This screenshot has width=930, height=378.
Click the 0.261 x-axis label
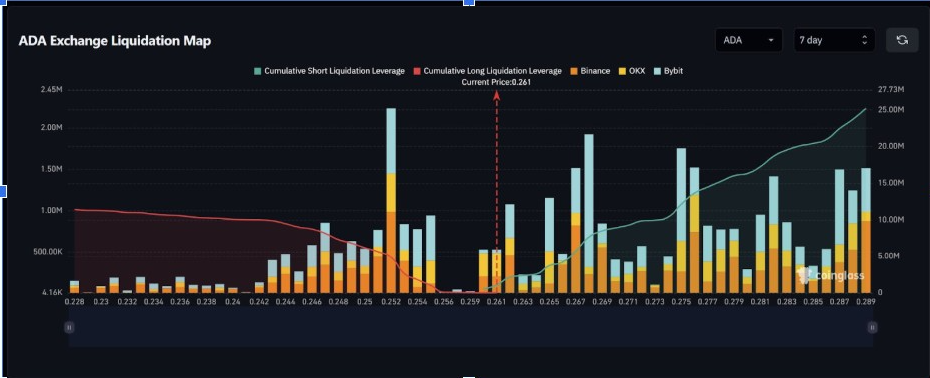coord(496,301)
